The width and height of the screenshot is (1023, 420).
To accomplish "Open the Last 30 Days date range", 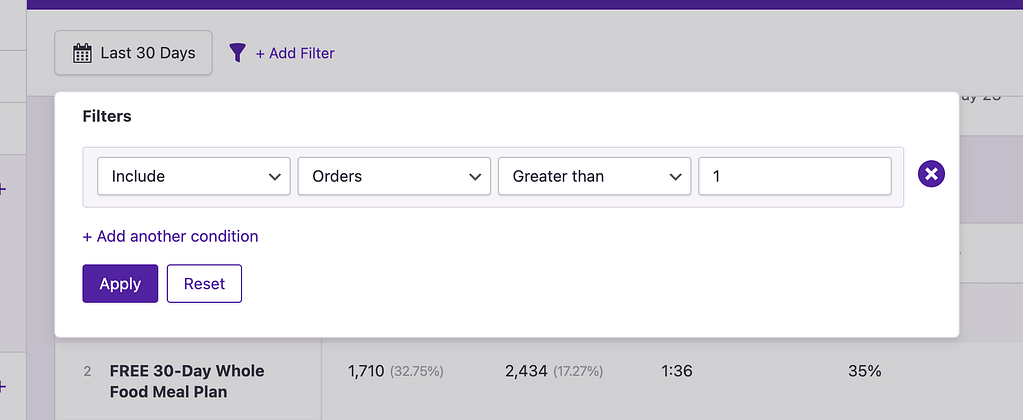I will coord(147,53).
